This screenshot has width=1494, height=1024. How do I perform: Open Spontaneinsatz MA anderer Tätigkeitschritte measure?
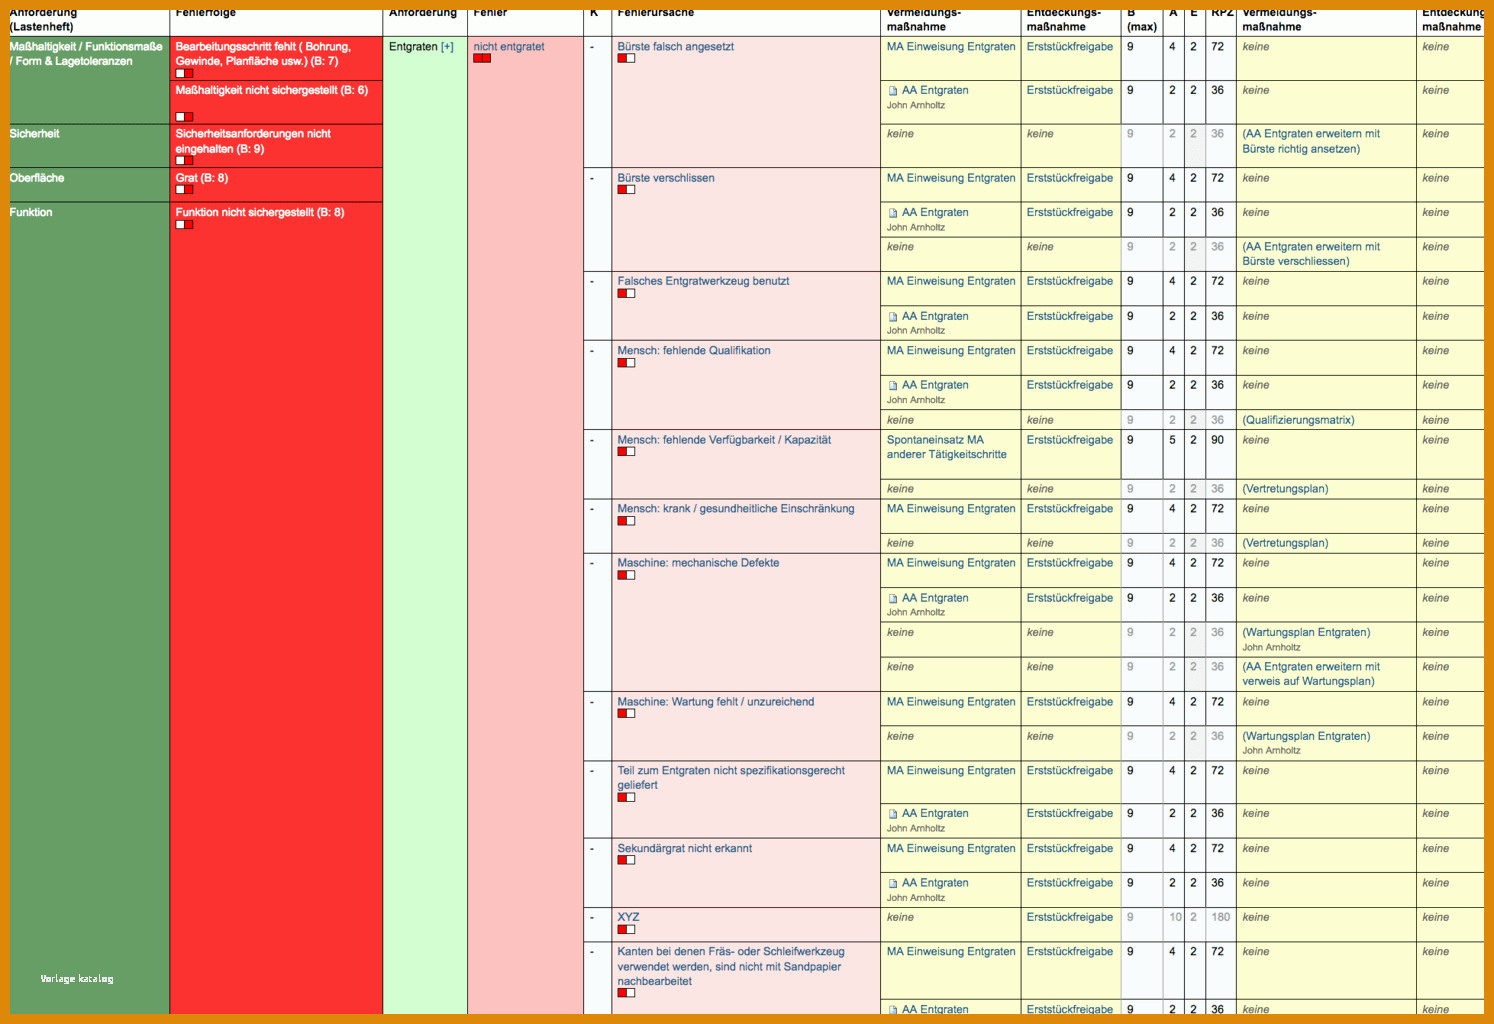pyautogui.click(x=947, y=447)
